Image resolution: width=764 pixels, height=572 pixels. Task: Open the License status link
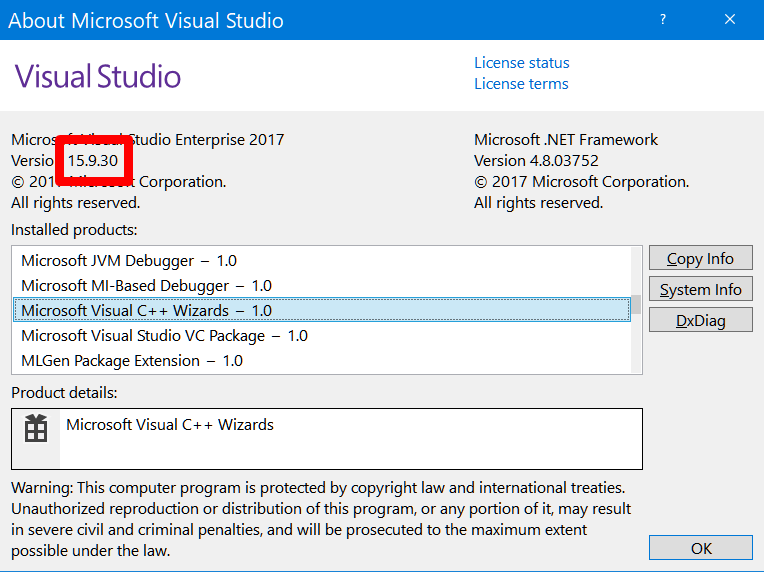click(522, 63)
